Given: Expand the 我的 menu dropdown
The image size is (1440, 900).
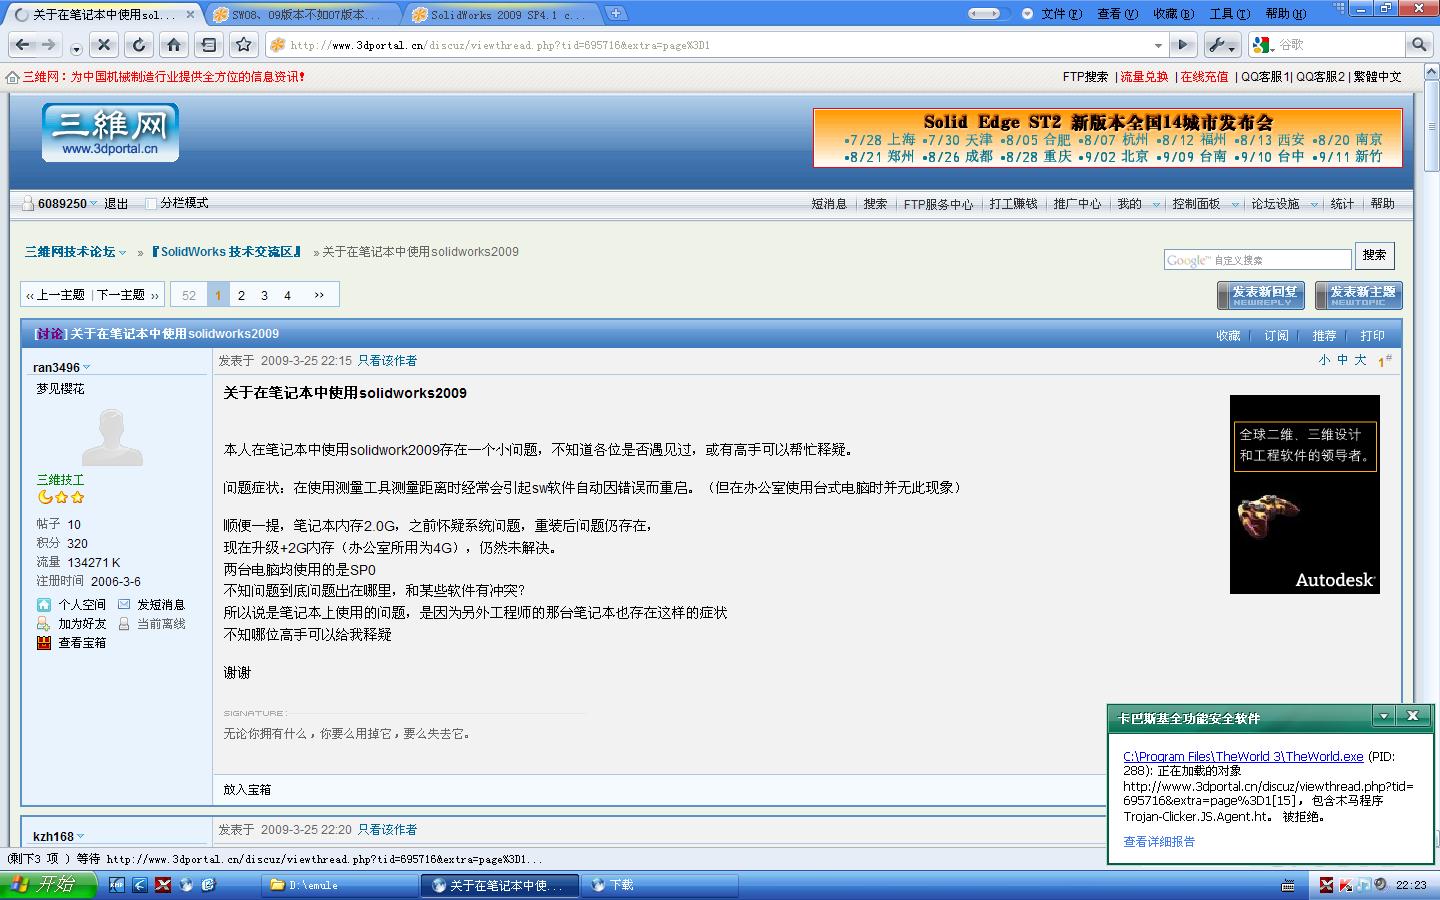Looking at the screenshot, I should point(1156,204).
